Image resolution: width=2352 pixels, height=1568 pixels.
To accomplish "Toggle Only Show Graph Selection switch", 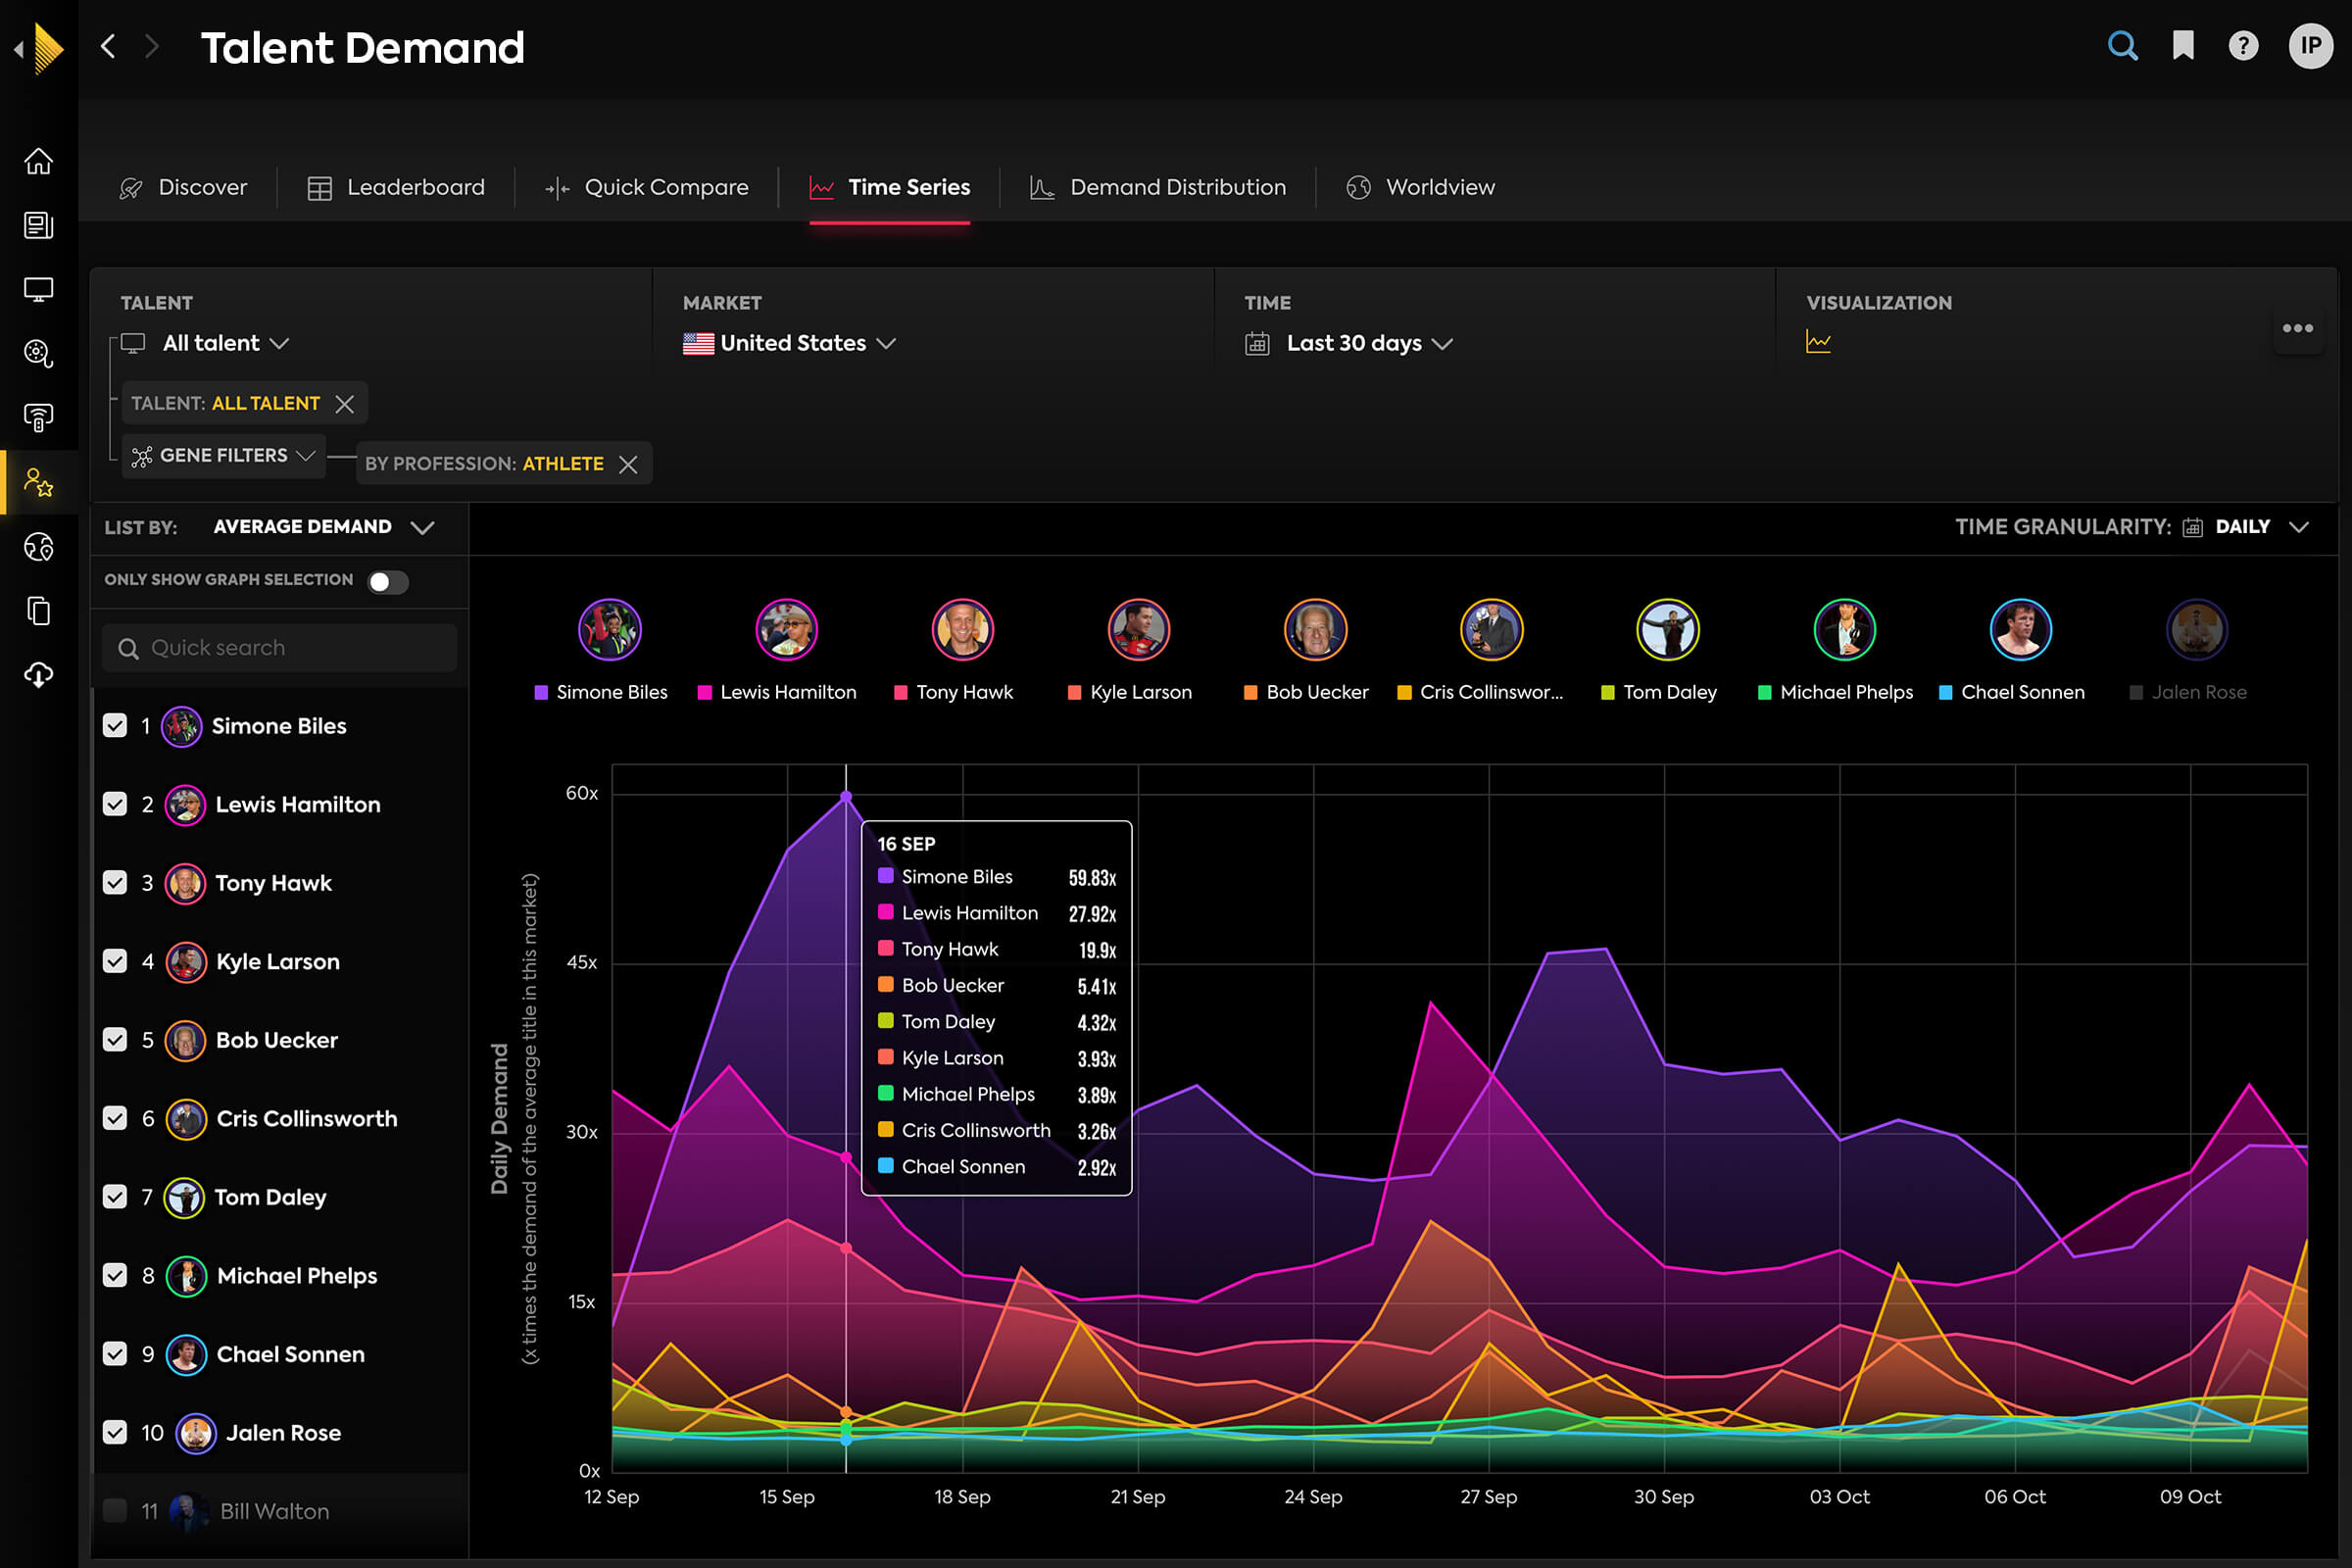I will [387, 581].
